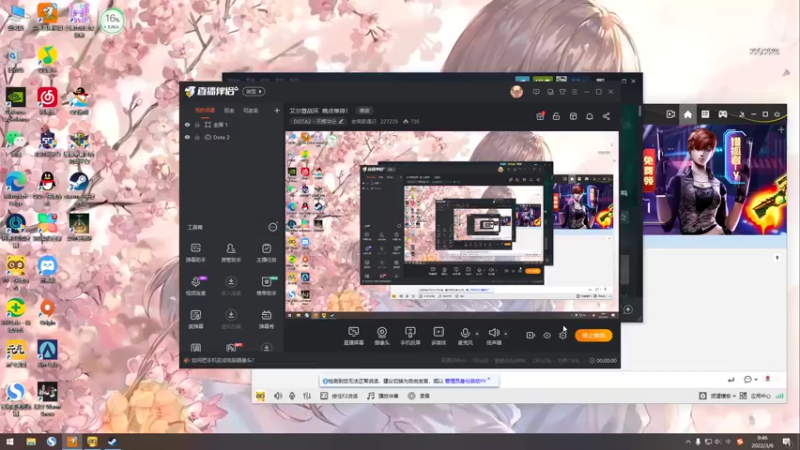This screenshot has width=800, height=450.
Task: Click the recording option in the YY bar
Action: (419, 396)
